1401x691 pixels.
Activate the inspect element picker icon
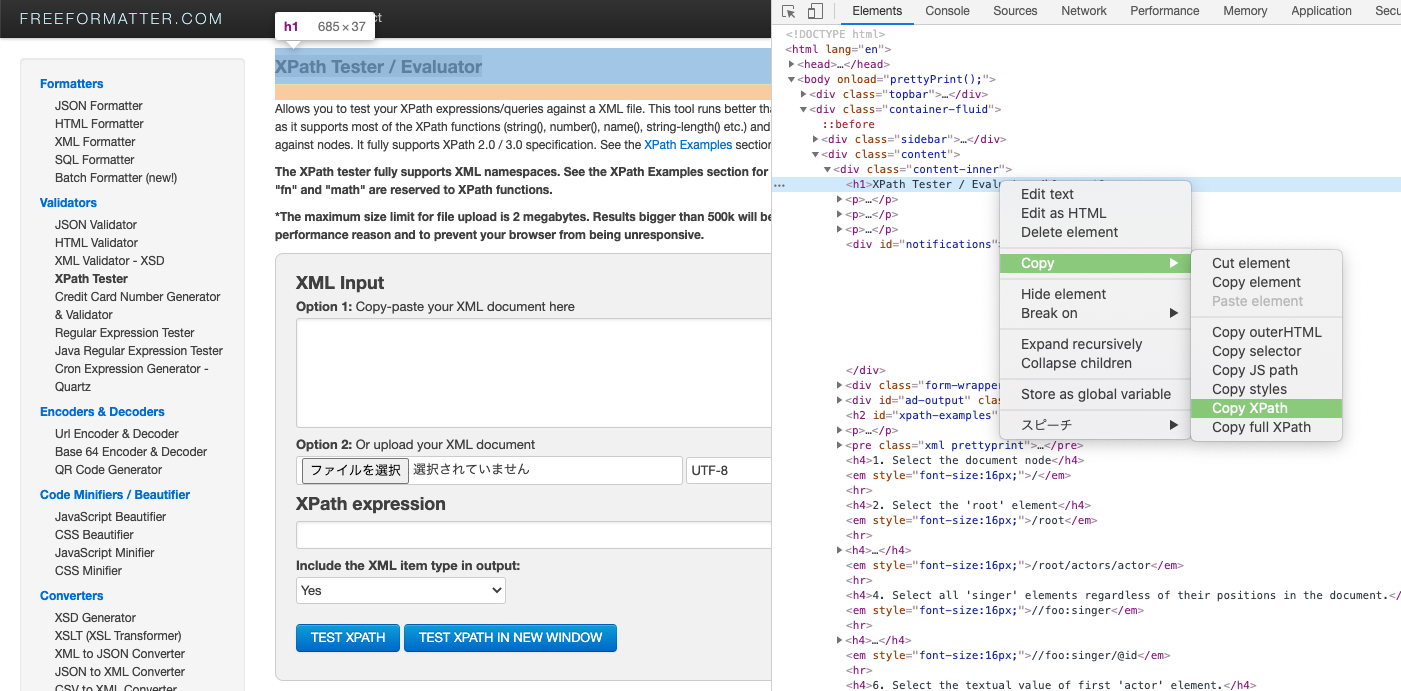[789, 11]
